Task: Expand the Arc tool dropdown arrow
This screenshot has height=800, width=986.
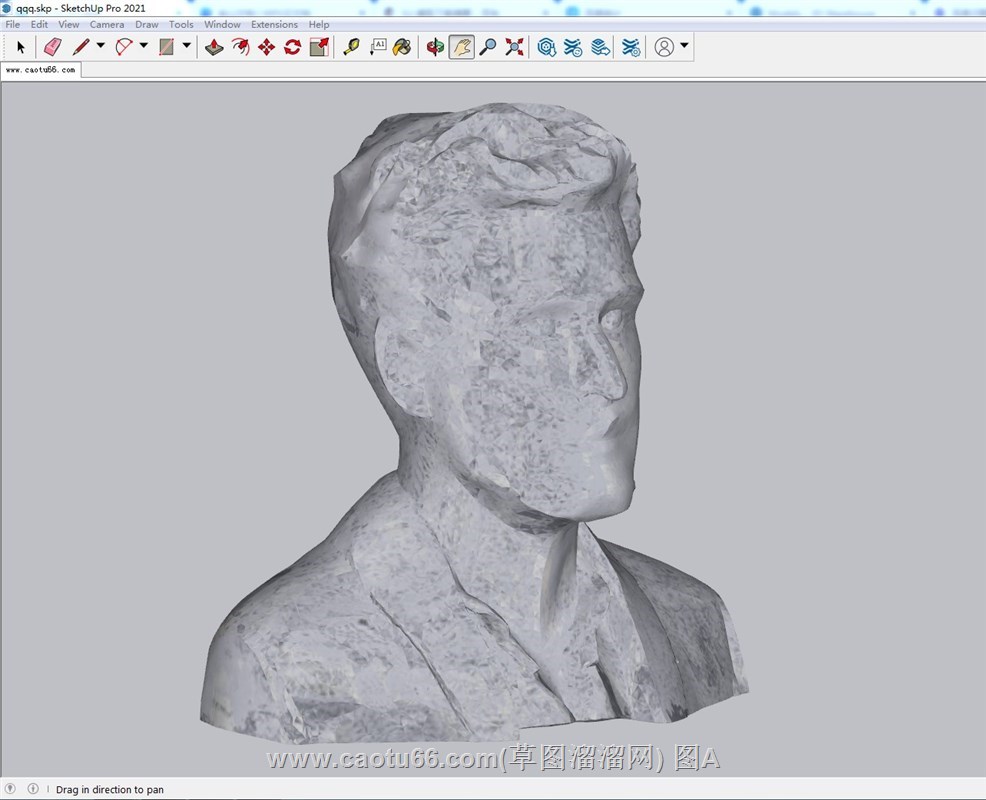Action: [143, 45]
